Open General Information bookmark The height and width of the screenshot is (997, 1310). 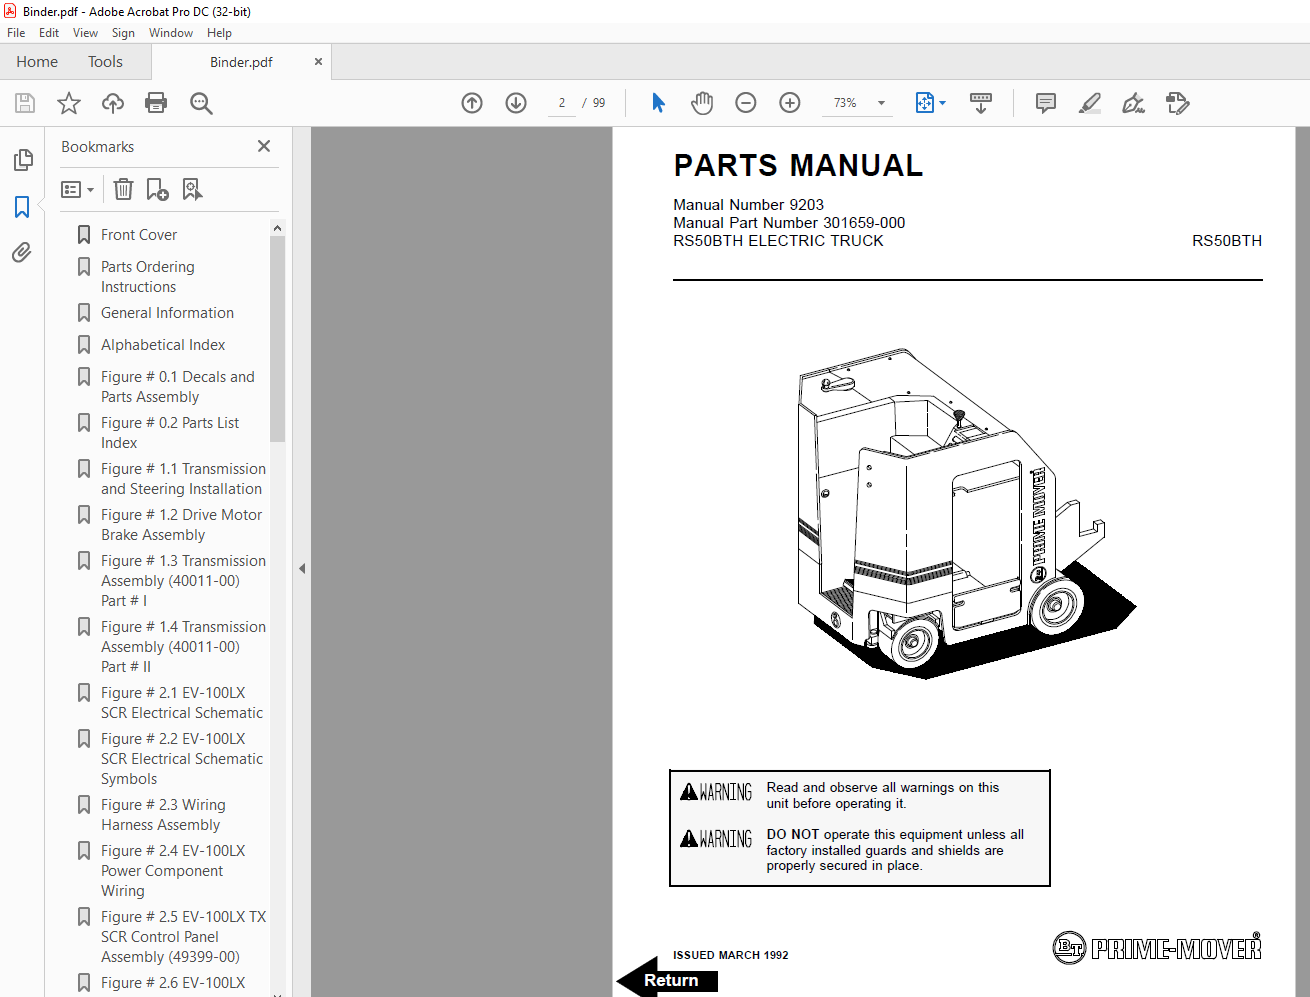click(x=167, y=313)
